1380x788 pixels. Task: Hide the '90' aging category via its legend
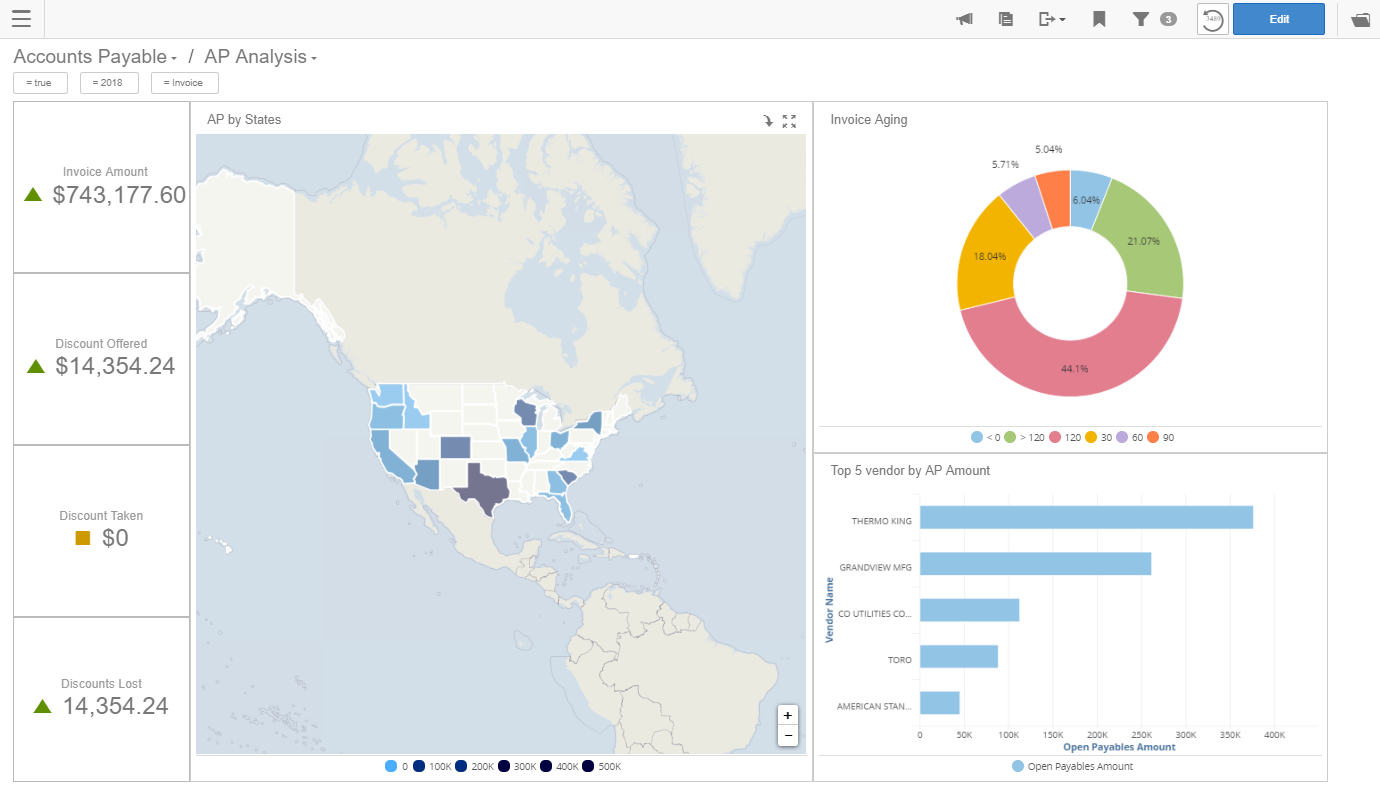click(1159, 437)
